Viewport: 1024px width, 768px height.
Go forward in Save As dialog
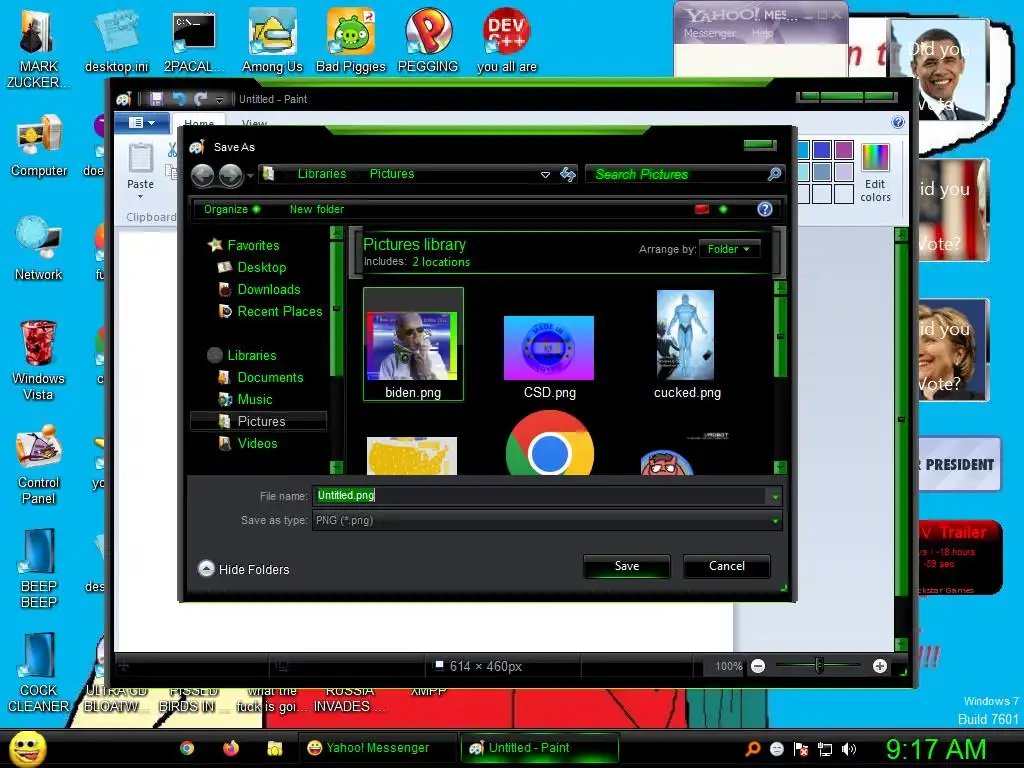click(x=231, y=175)
